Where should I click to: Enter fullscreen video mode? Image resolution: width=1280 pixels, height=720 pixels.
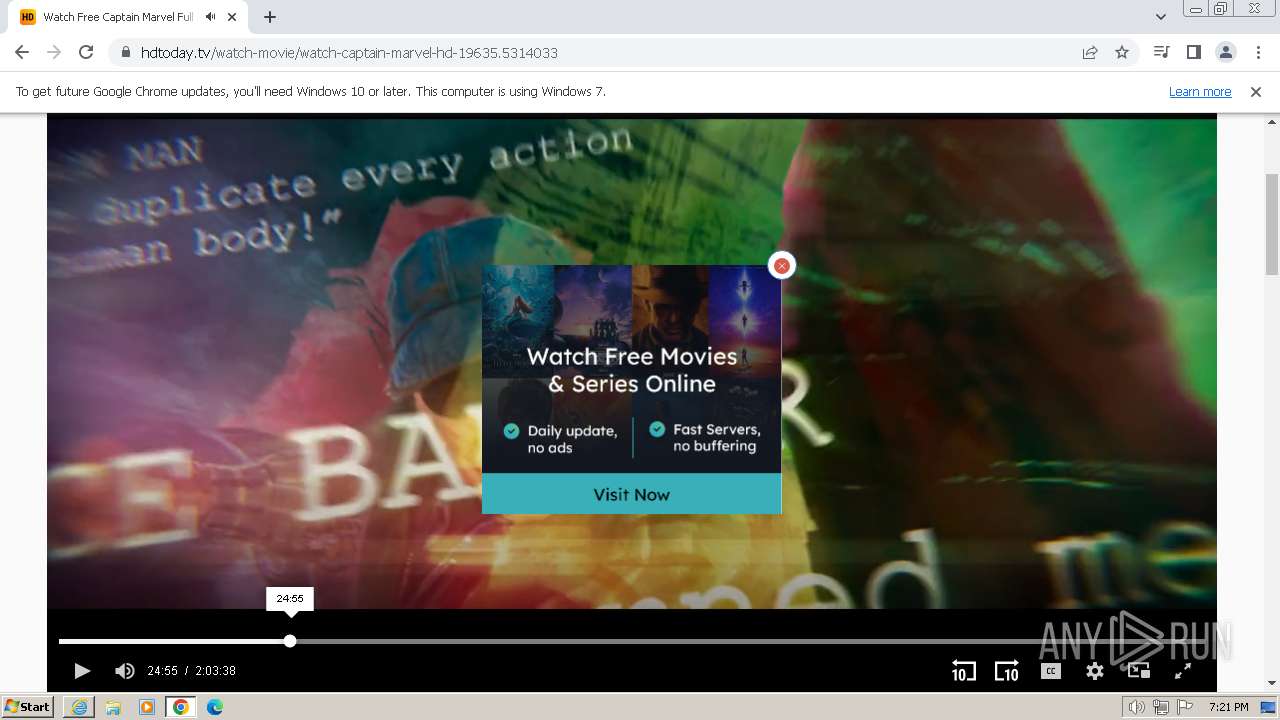point(1182,671)
